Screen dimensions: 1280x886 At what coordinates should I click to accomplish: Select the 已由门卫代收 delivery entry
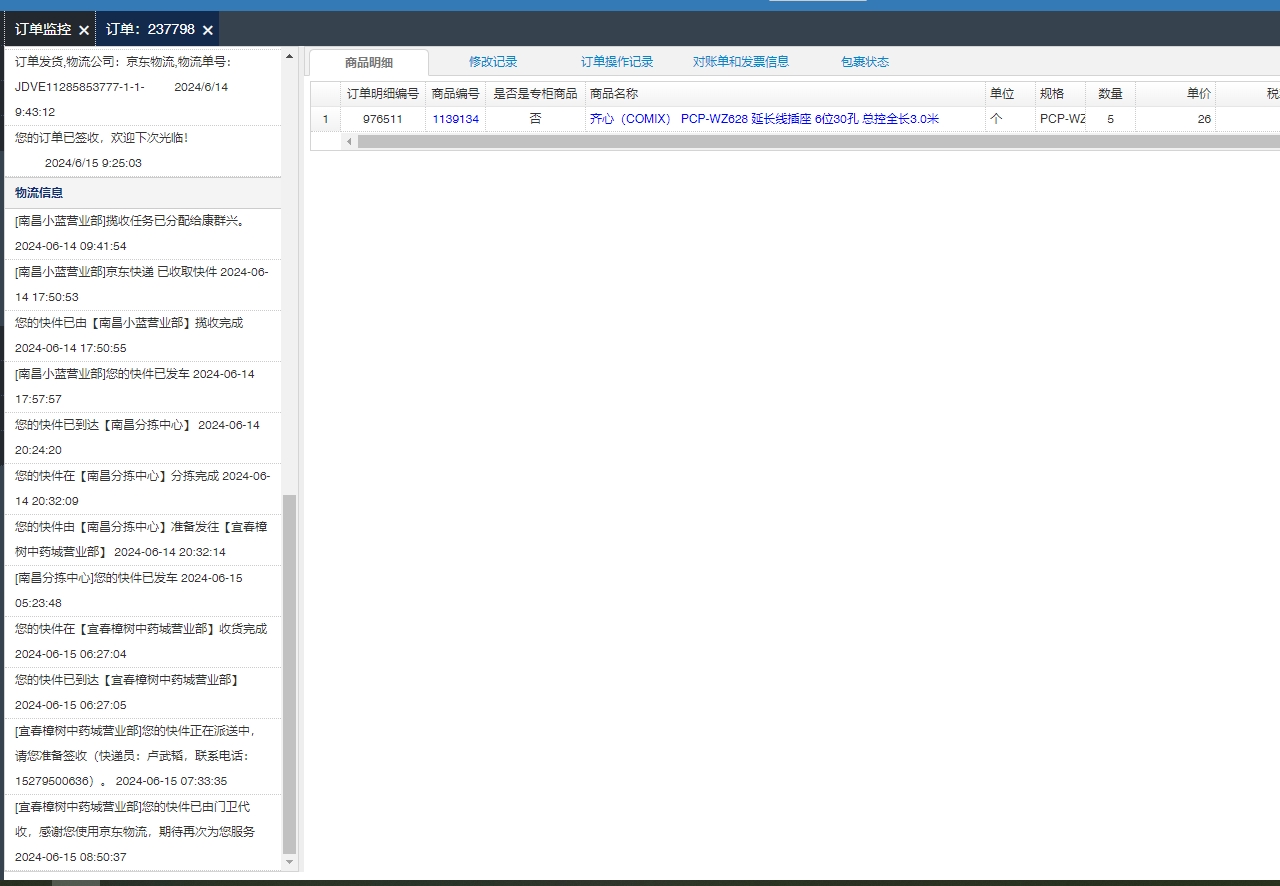point(141,832)
